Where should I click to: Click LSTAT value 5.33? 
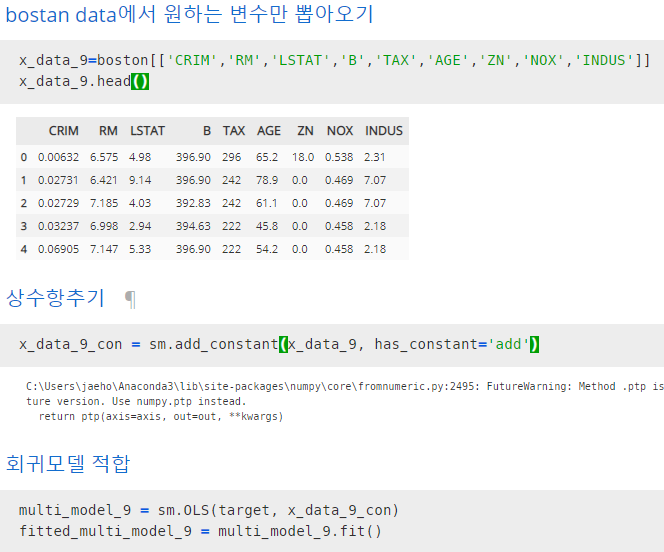(140, 249)
